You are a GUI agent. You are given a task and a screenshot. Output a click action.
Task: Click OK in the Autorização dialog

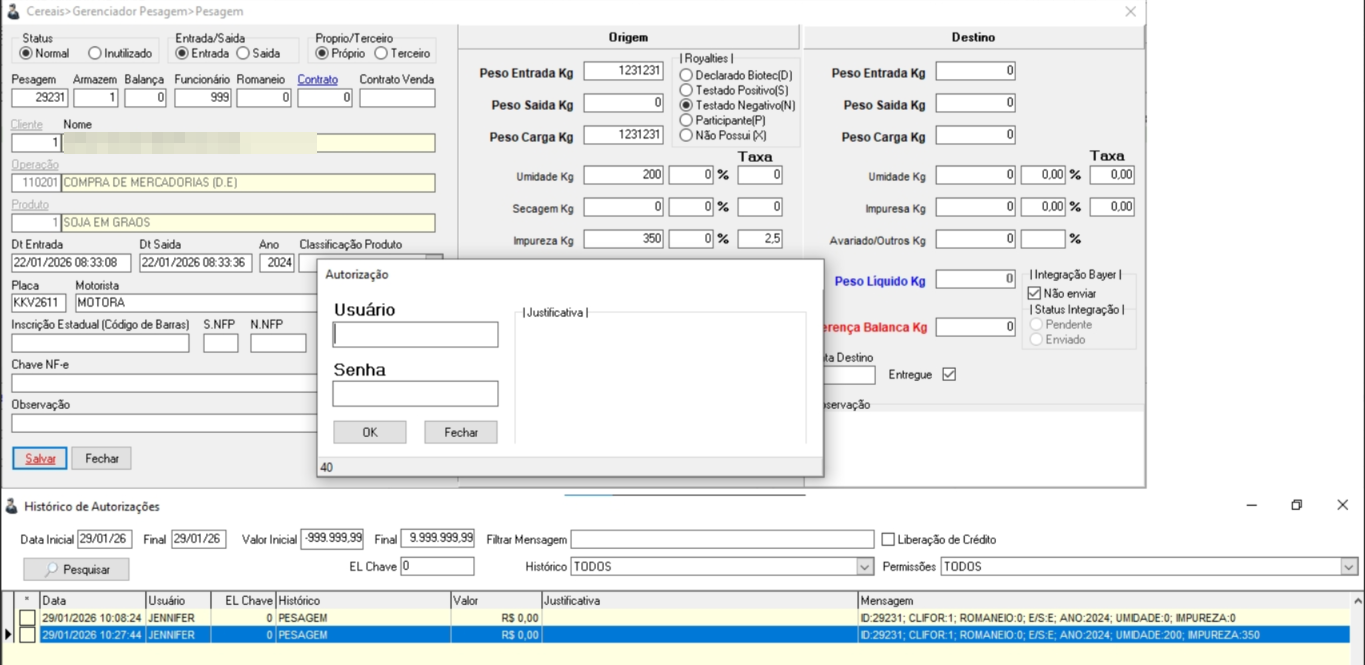[x=369, y=432]
